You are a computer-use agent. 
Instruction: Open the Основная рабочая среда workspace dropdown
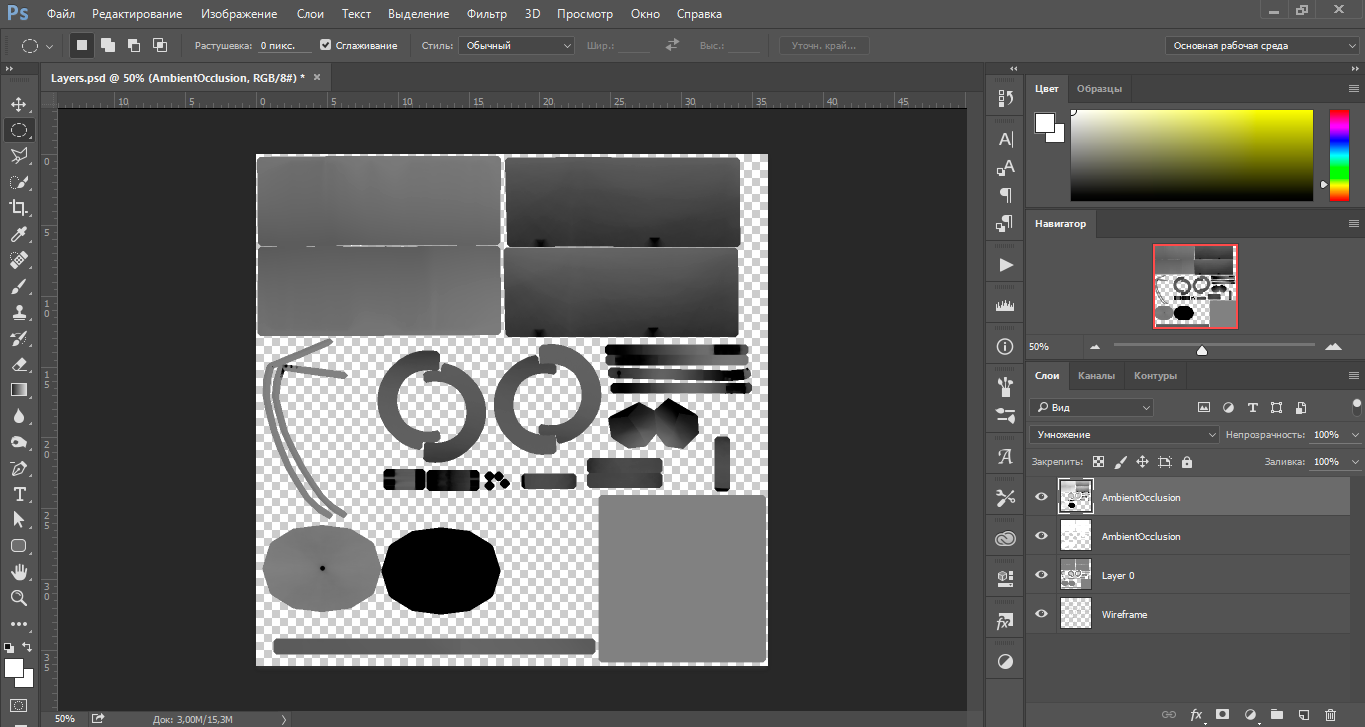[x=1263, y=45]
